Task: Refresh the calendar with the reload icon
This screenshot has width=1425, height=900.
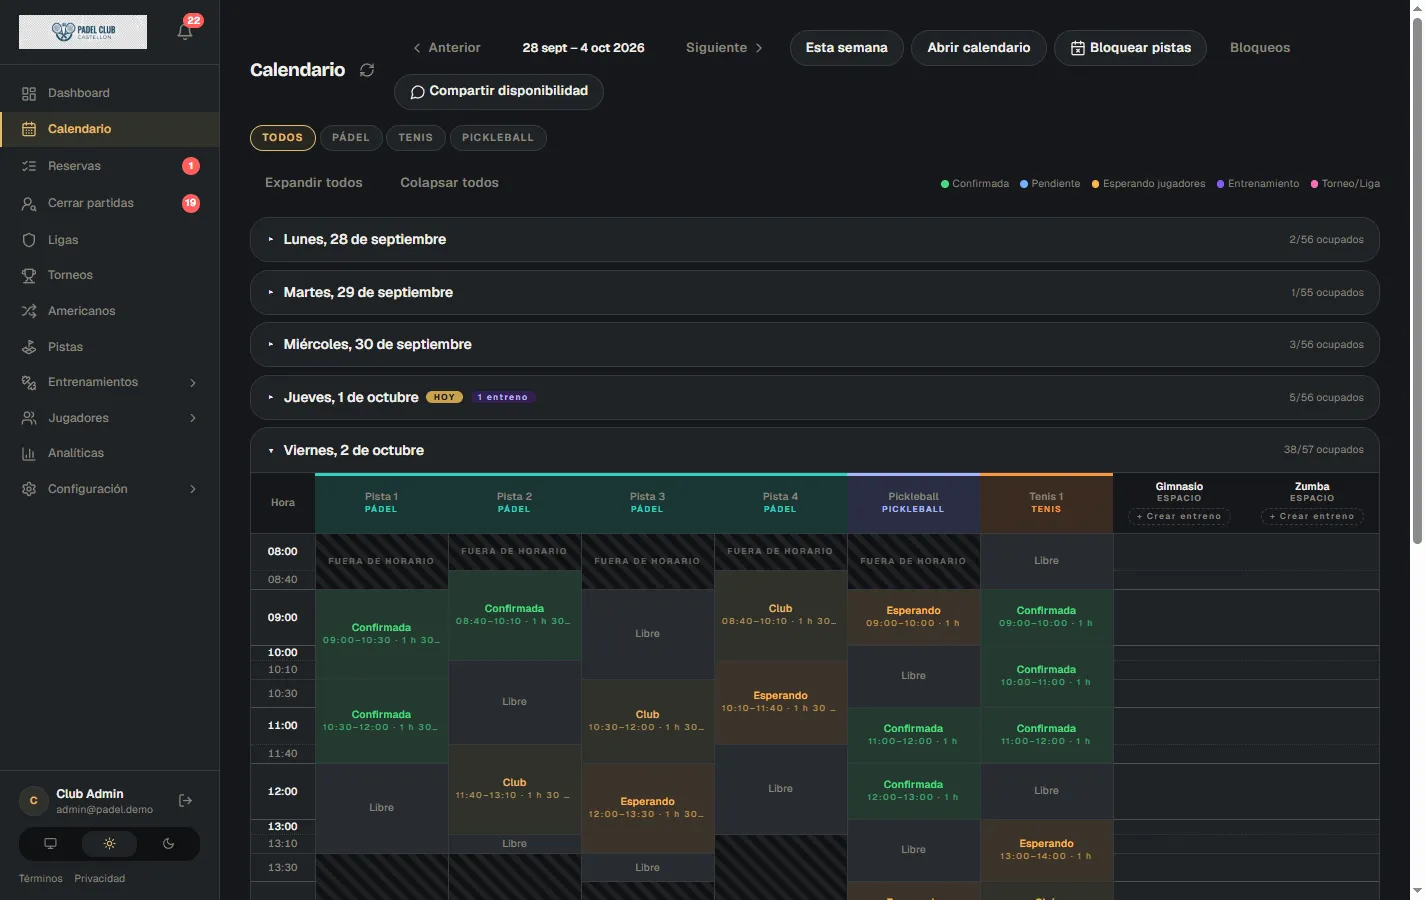Action: point(367,70)
